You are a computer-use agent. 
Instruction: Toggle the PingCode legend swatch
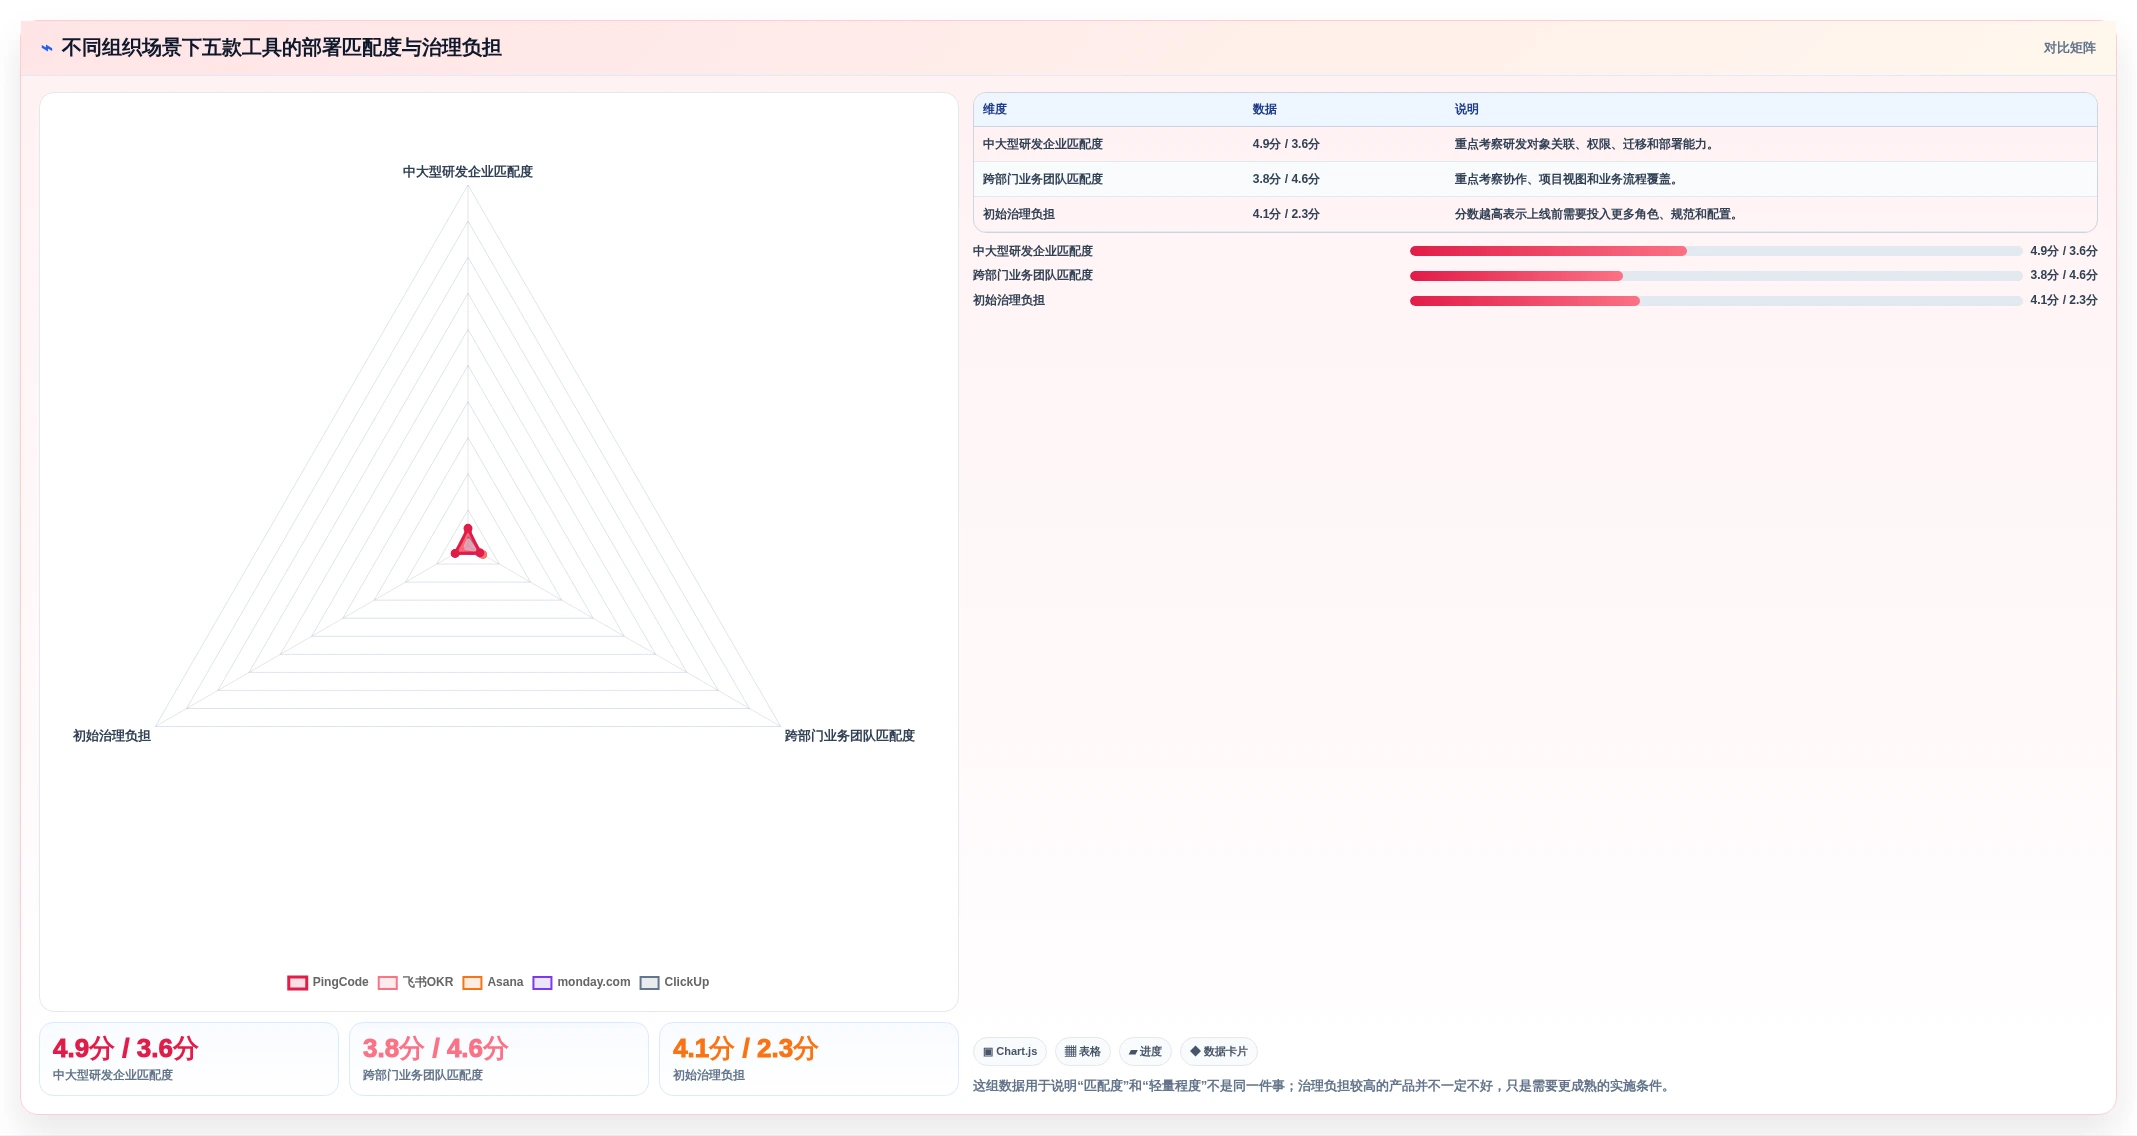click(x=297, y=983)
